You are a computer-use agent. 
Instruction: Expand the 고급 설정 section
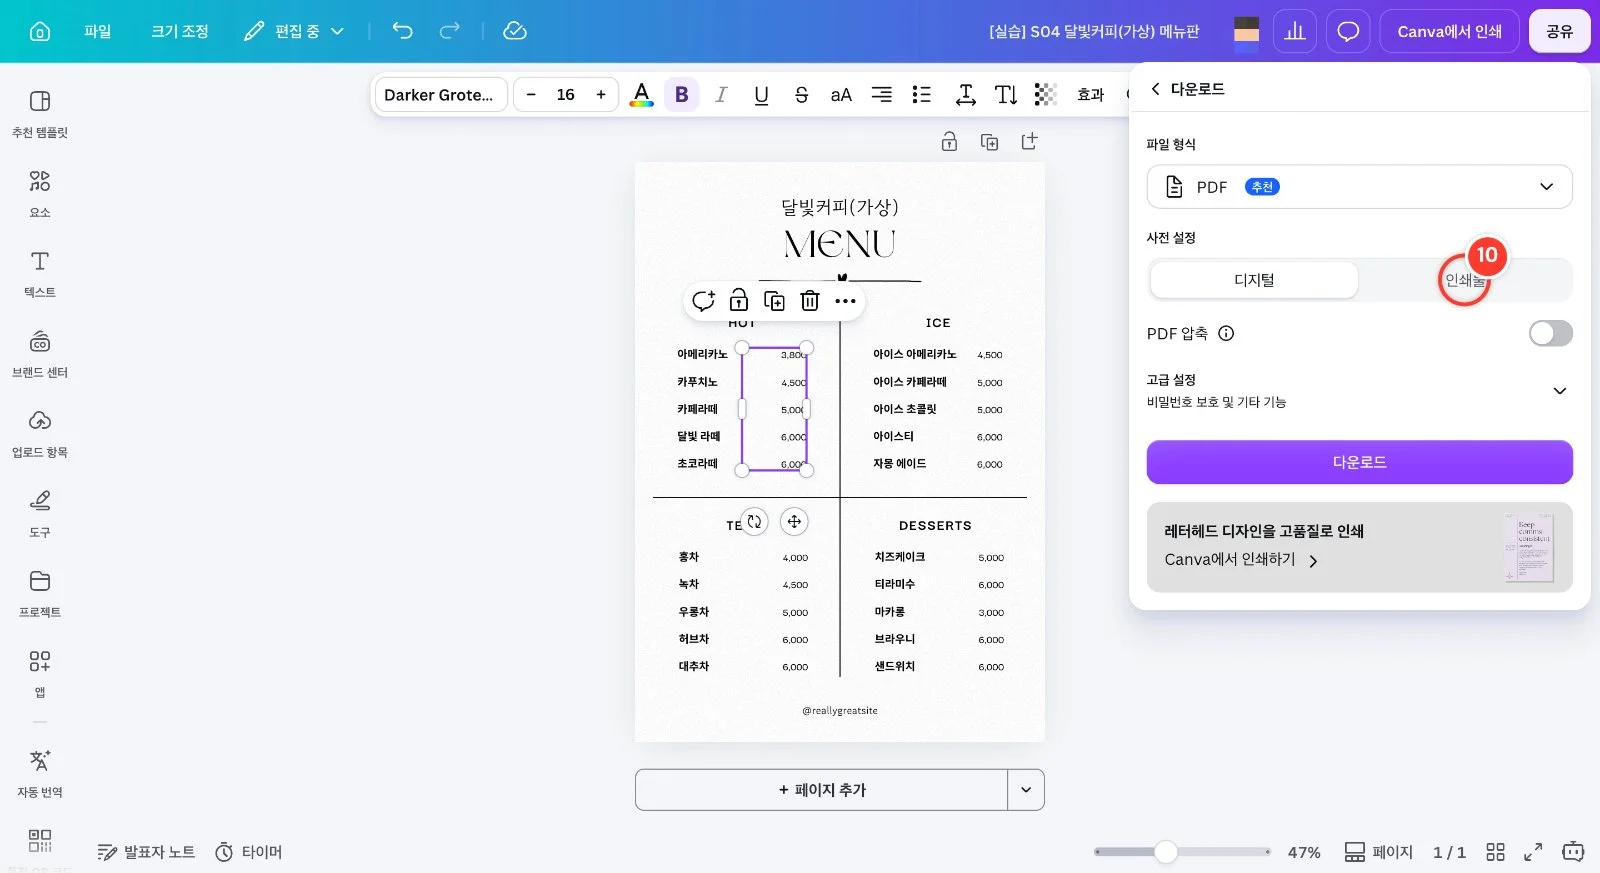[x=1359, y=390]
